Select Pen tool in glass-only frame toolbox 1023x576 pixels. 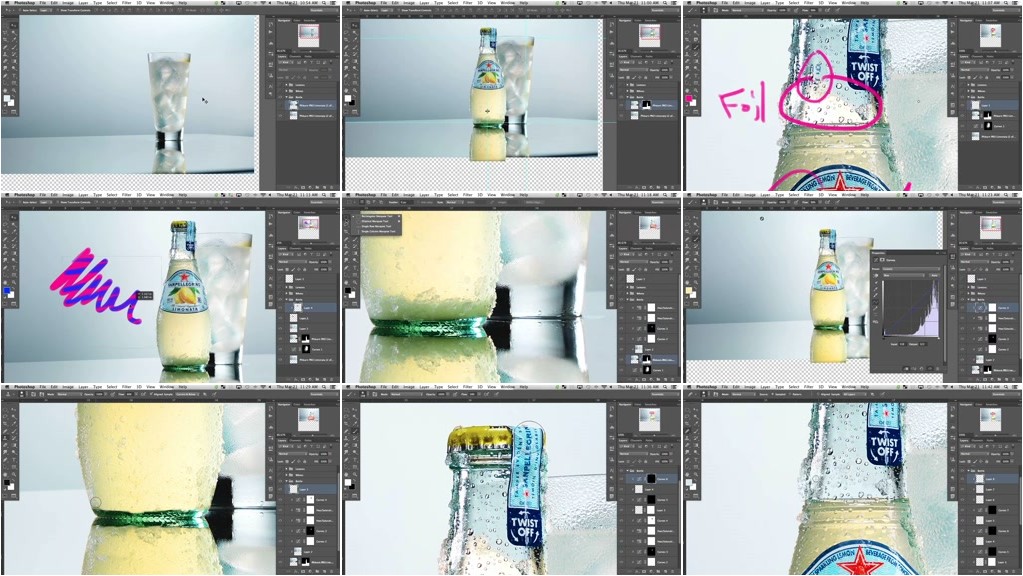click(x=5, y=76)
